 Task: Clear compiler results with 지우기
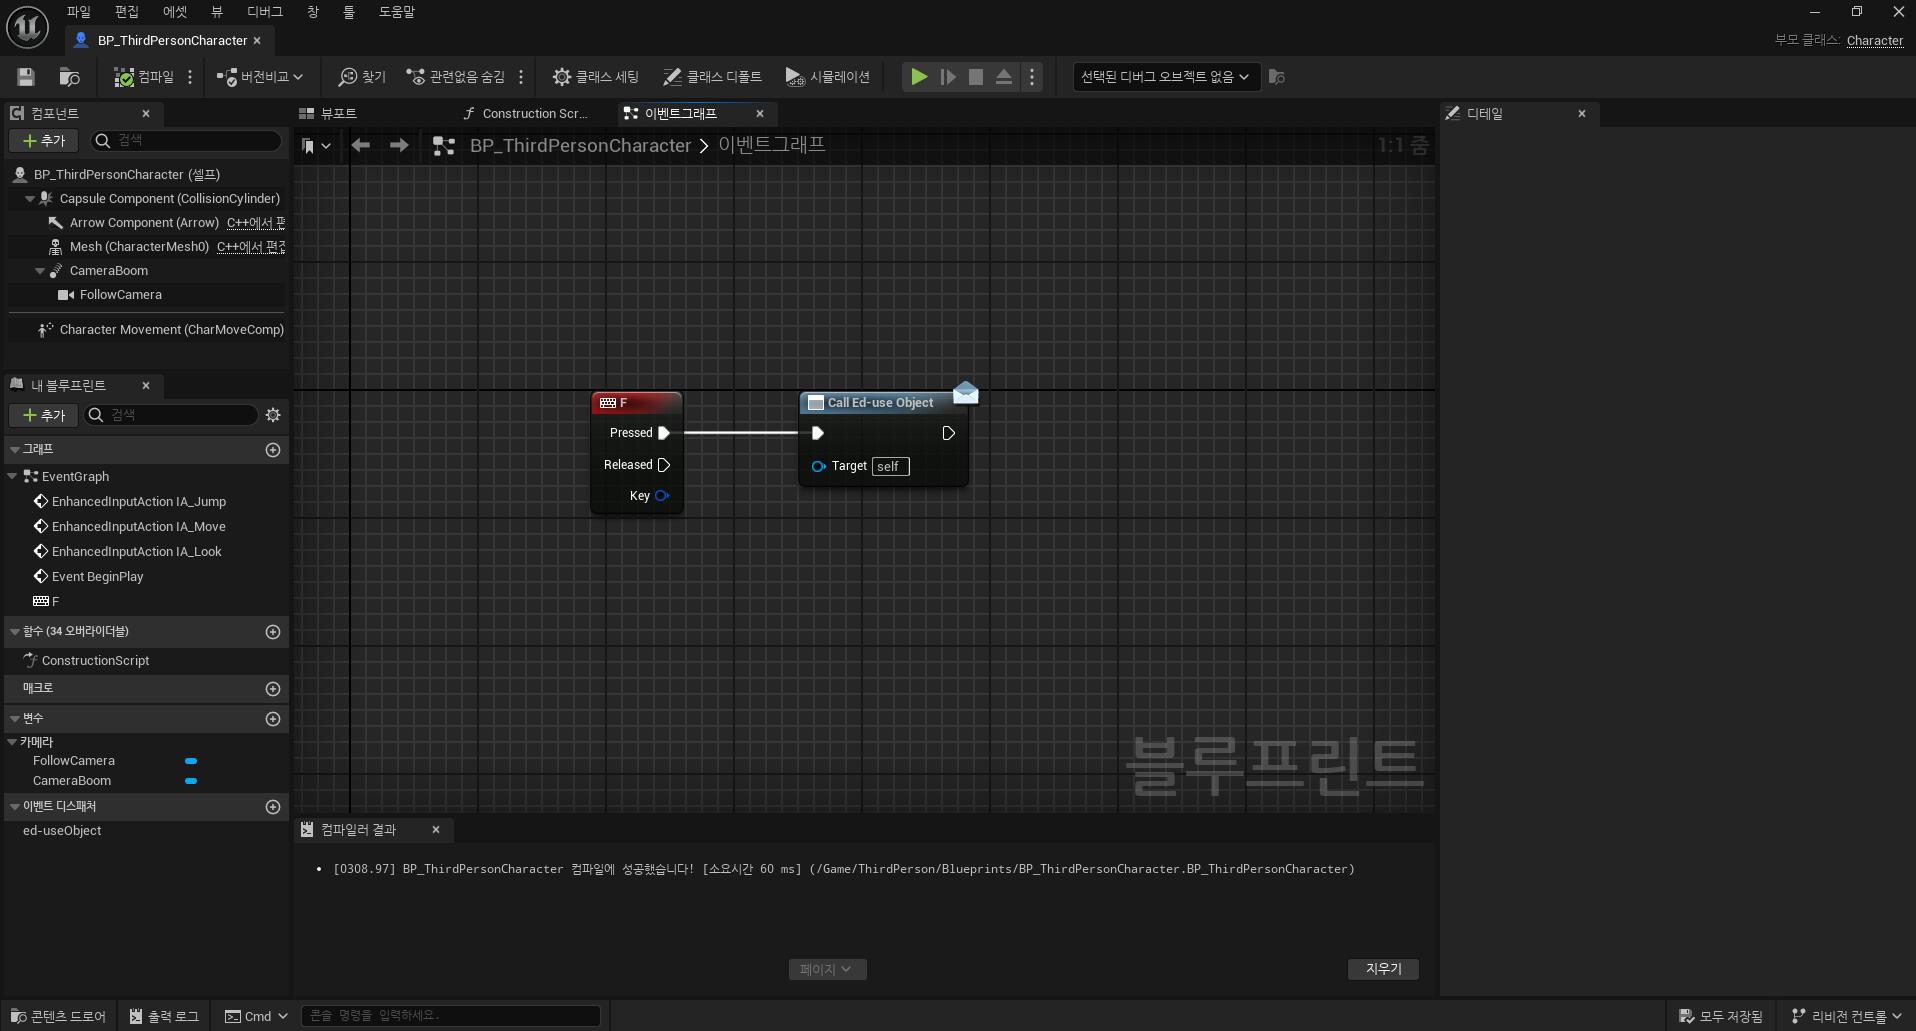pos(1383,969)
